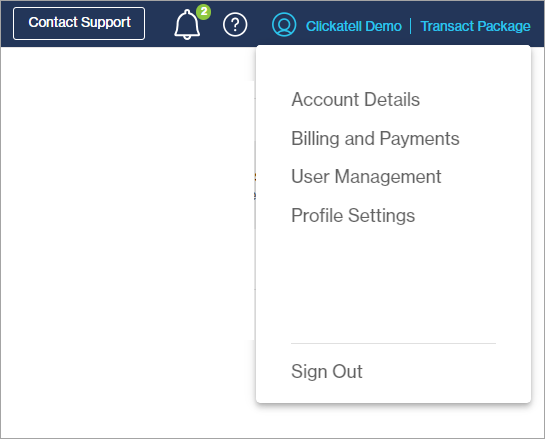Click the empty area under Sign Out
This screenshot has width=545, height=439.
click(x=393, y=392)
